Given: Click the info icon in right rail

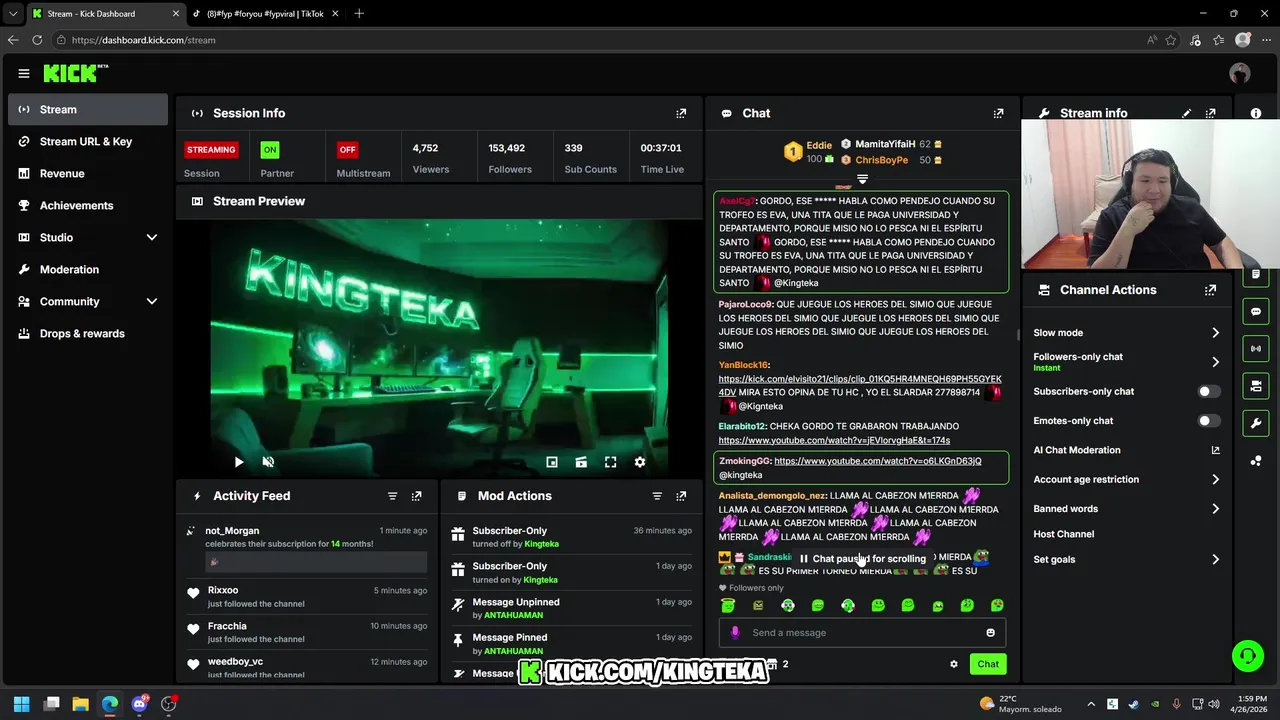Looking at the screenshot, I should point(1256,113).
